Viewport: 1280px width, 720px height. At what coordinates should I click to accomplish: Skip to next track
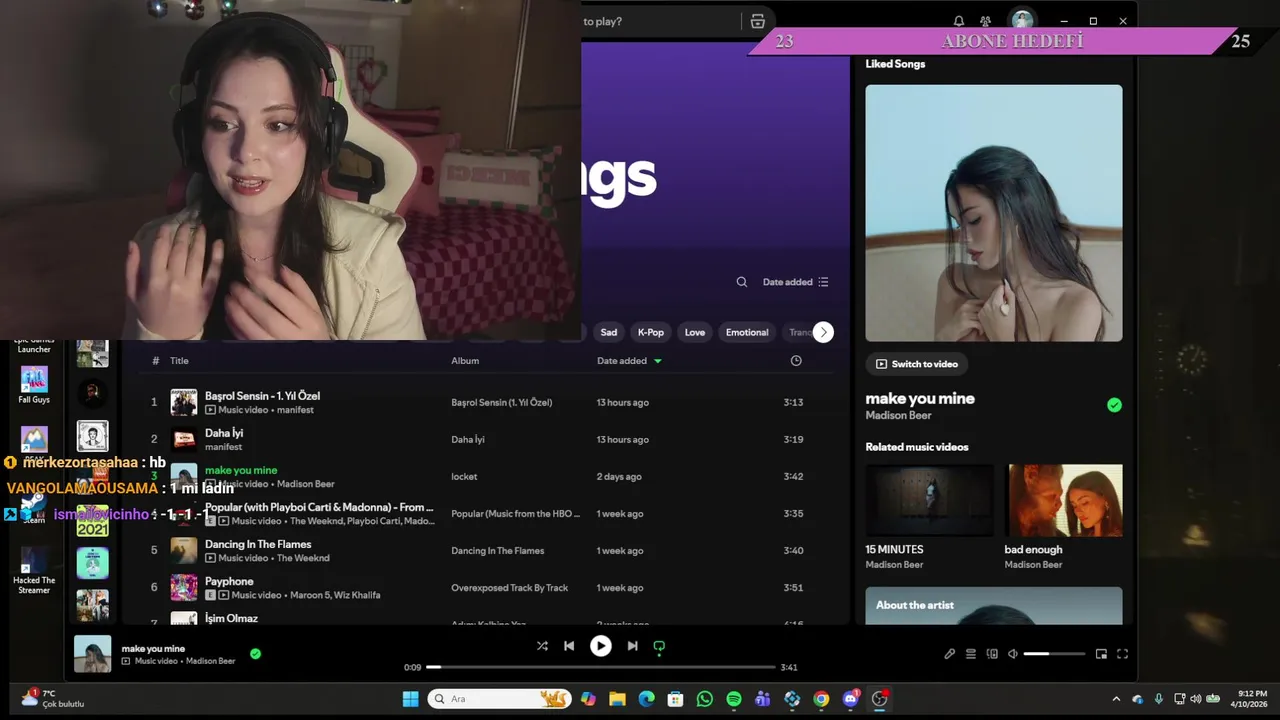pyautogui.click(x=632, y=646)
